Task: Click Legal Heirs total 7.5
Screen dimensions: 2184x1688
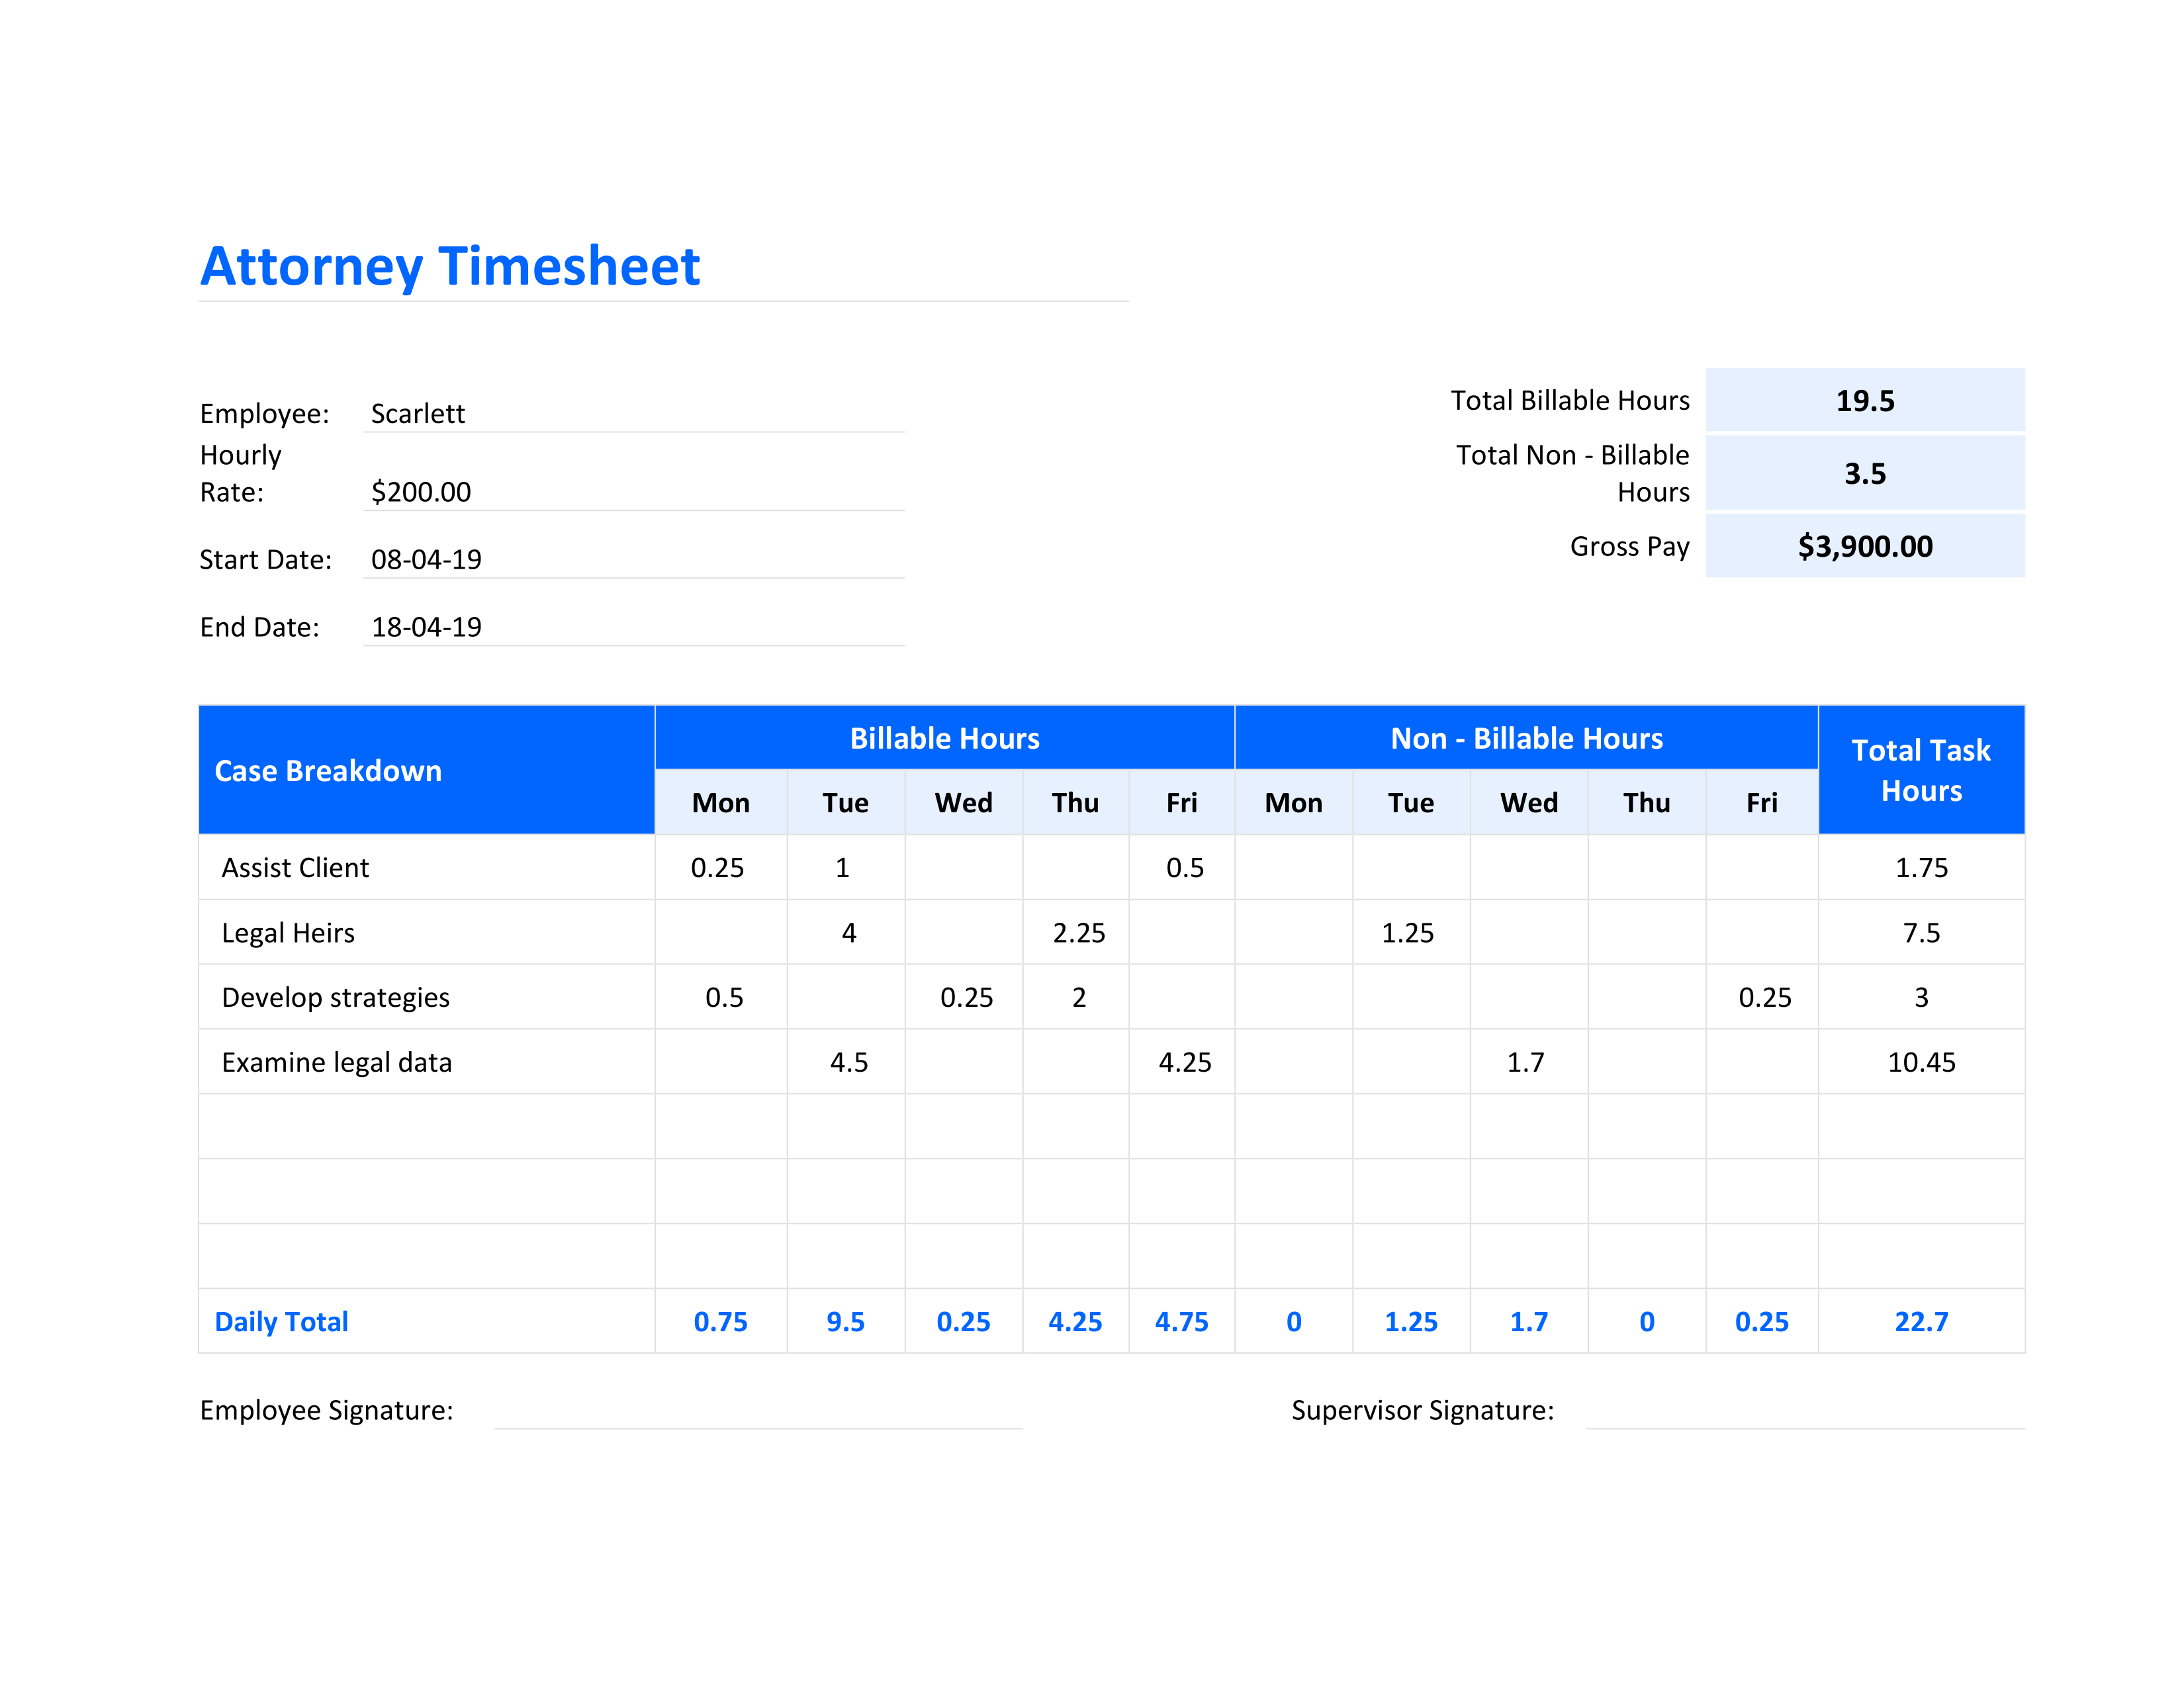Action: 1921,932
